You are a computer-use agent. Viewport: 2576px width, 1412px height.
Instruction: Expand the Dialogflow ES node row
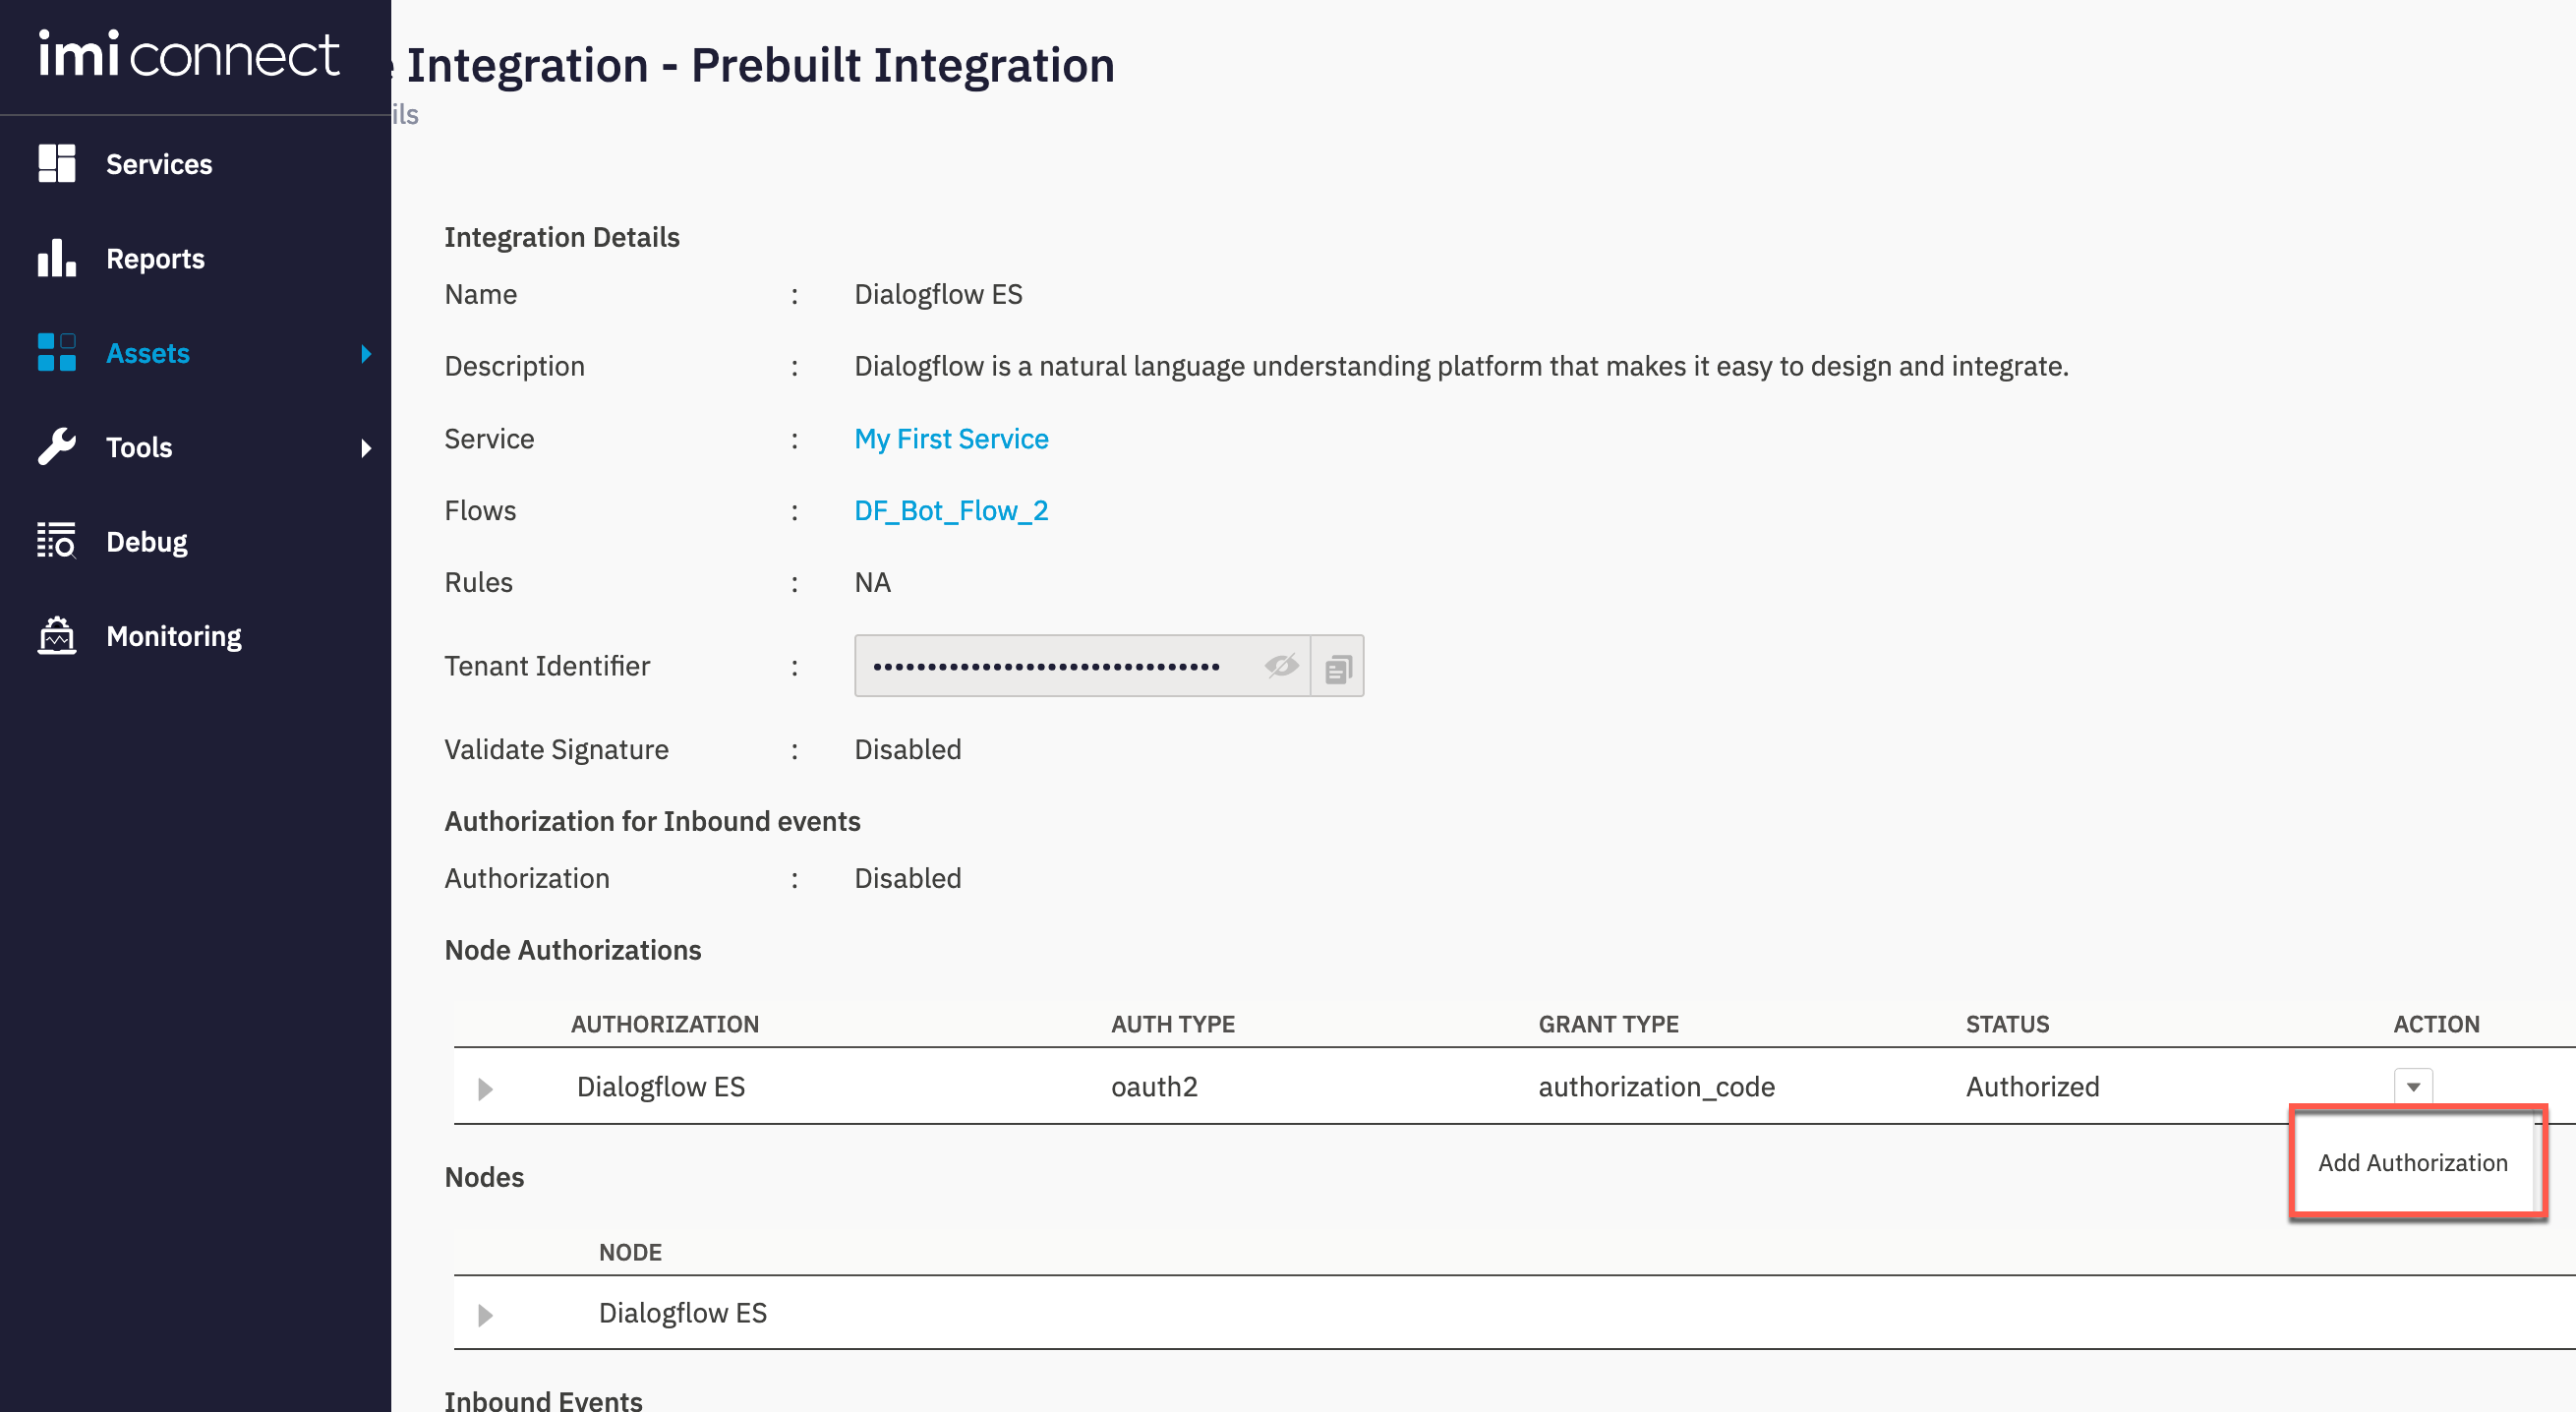[x=485, y=1314]
